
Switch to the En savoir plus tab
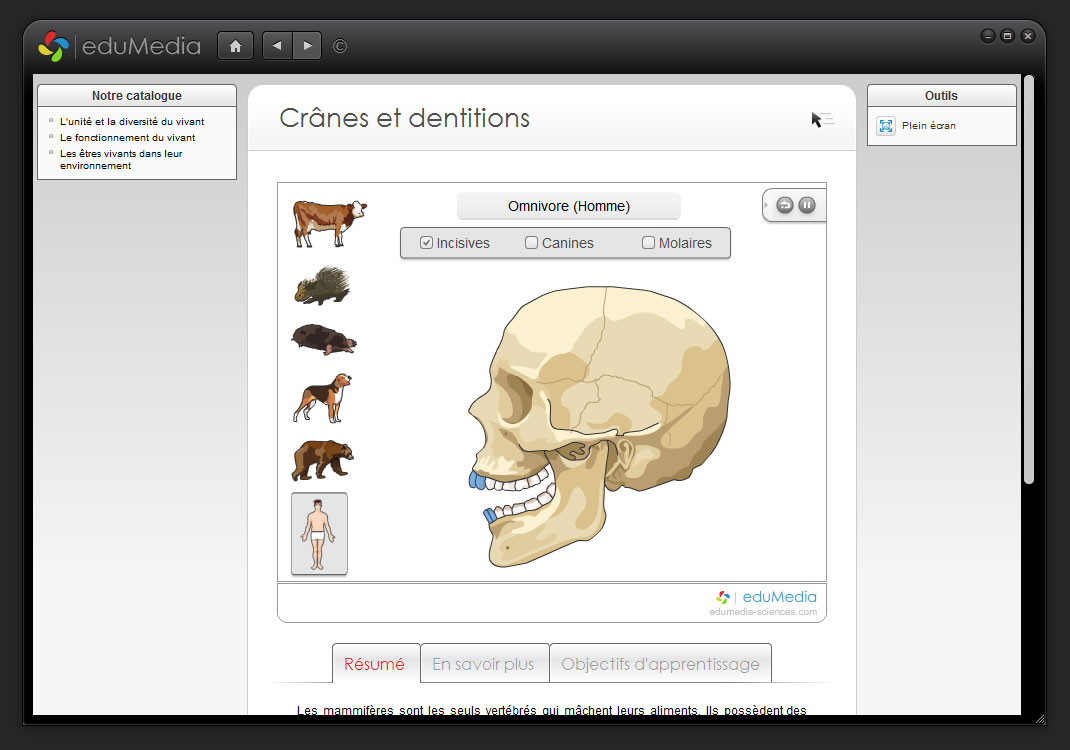coord(484,664)
